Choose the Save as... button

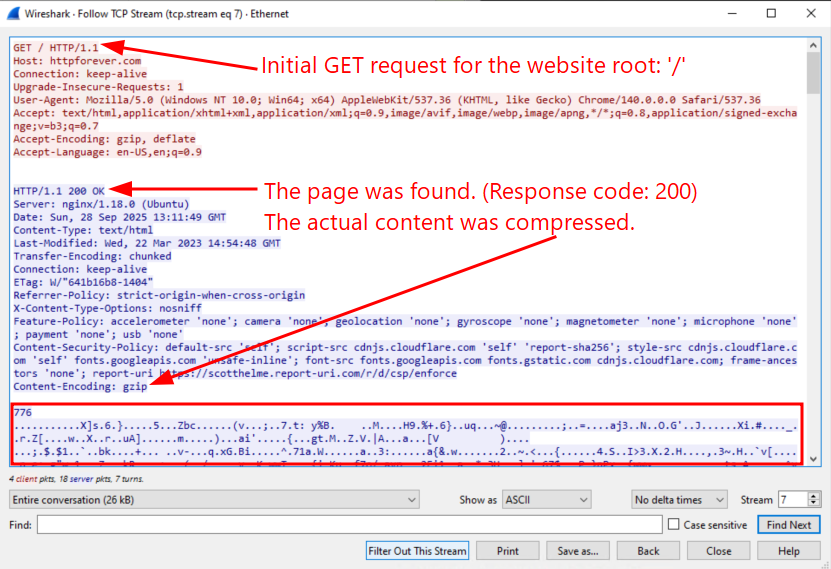[577, 551]
